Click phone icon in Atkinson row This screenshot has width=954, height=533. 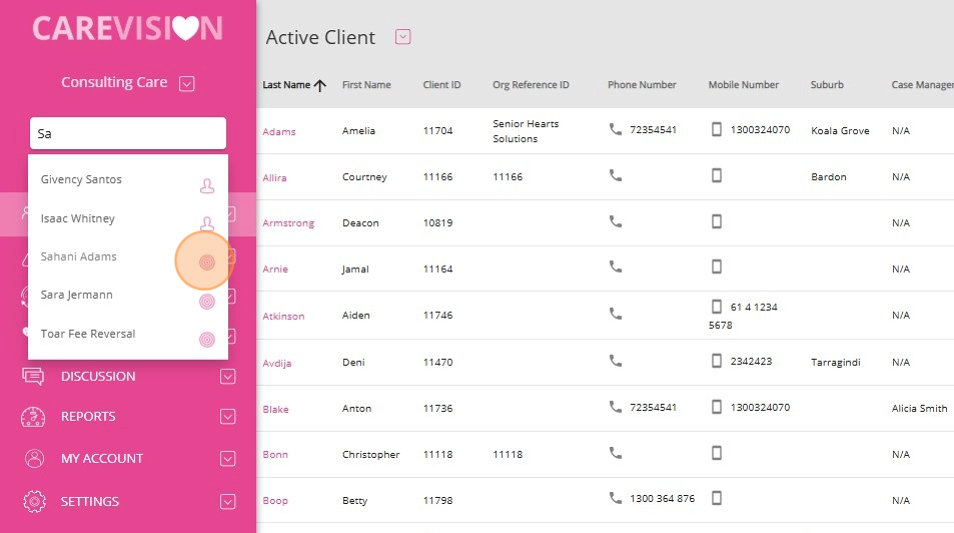616,313
